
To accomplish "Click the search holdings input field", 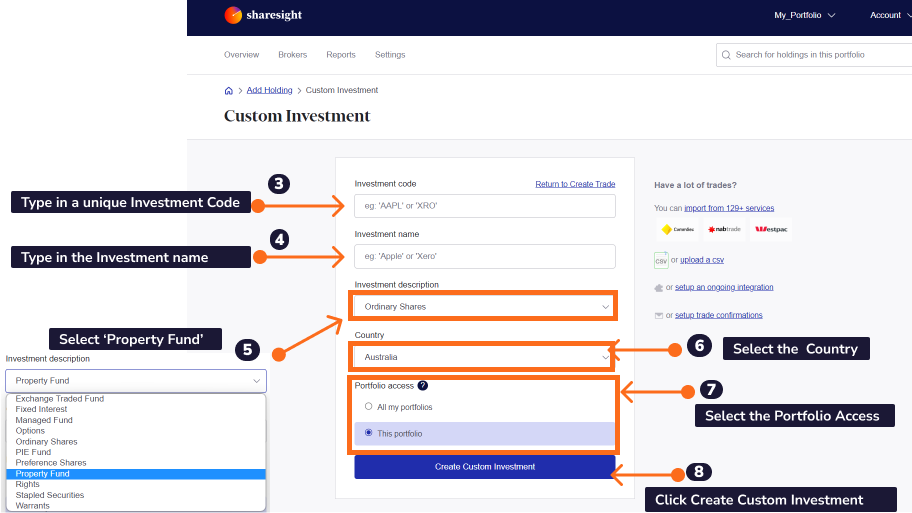I will pyautogui.click(x=814, y=55).
